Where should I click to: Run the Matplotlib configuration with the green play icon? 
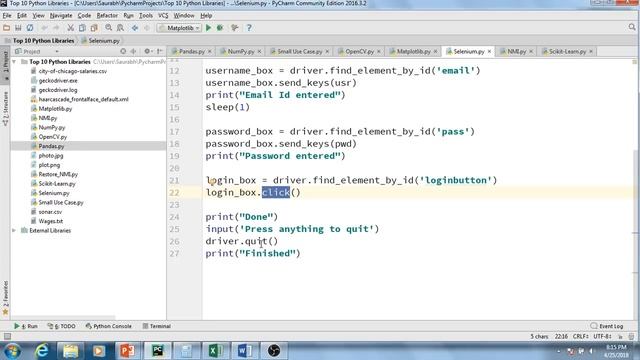coord(208,28)
